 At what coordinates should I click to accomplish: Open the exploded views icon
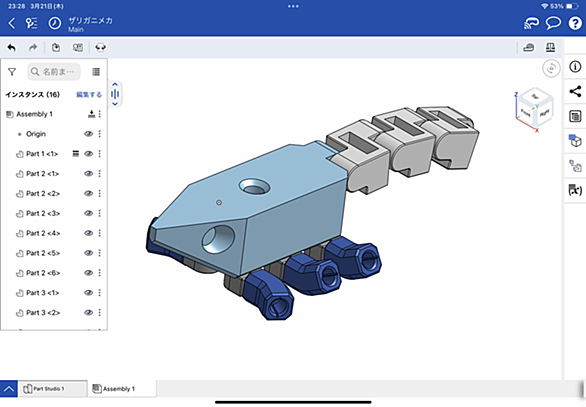(x=575, y=166)
